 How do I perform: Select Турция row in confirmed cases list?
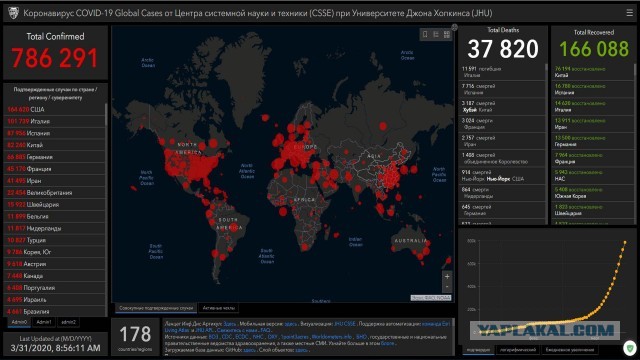(54, 240)
